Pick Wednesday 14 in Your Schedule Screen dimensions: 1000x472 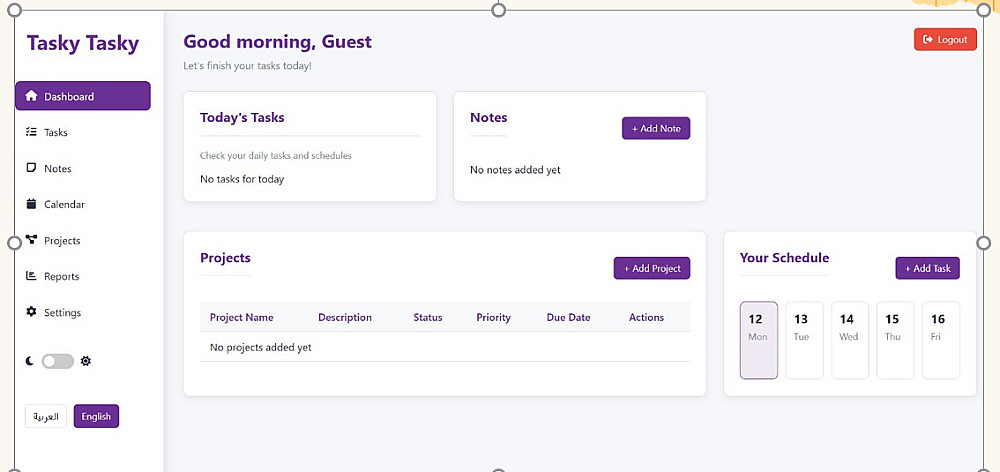(849, 340)
